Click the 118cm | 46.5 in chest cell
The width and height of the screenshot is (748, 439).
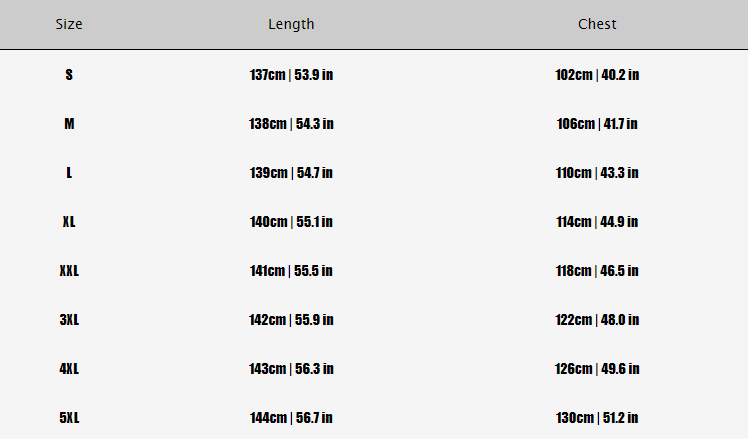(597, 271)
